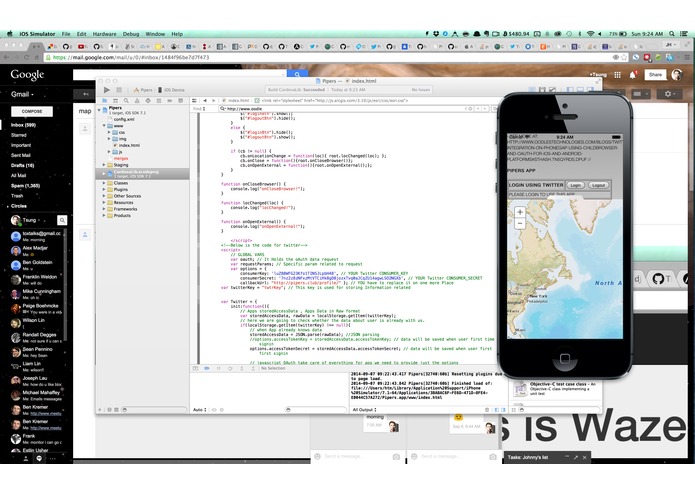Open the Project navigator folder icon
695x494 pixels.
105,101
